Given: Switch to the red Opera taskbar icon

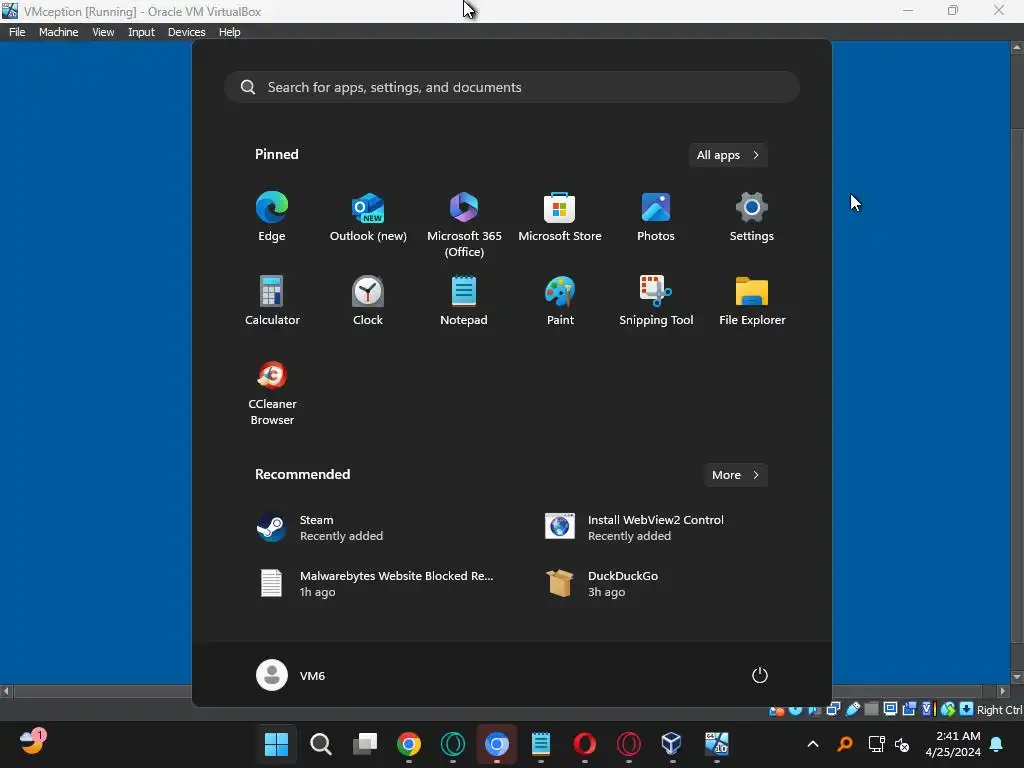Looking at the screenshot, I should [584, 744].
